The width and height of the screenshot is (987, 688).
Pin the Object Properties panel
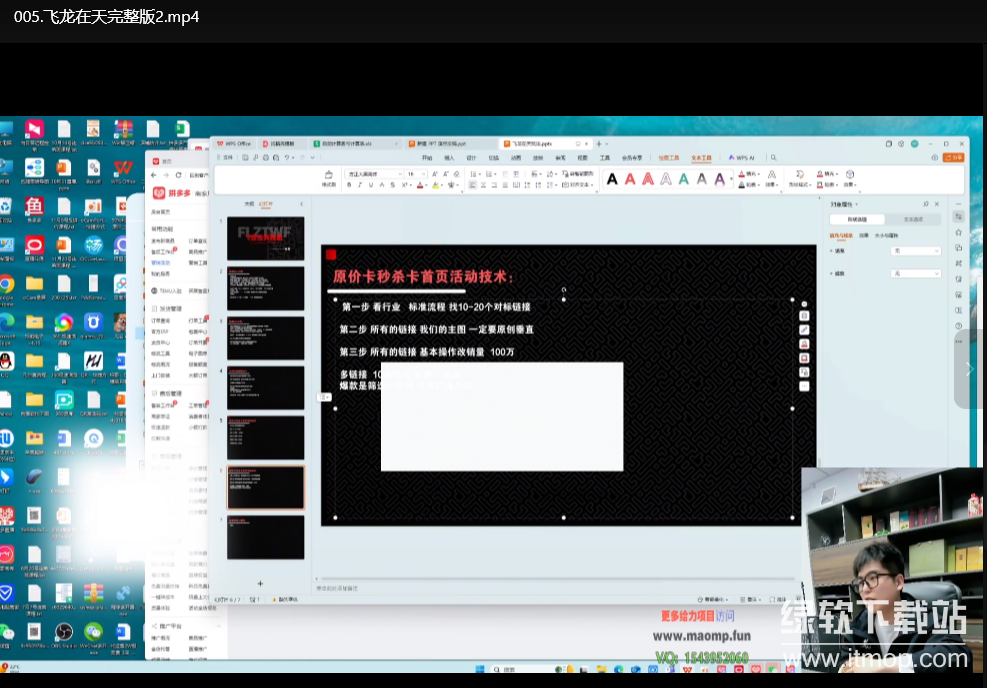click(926, 203)
